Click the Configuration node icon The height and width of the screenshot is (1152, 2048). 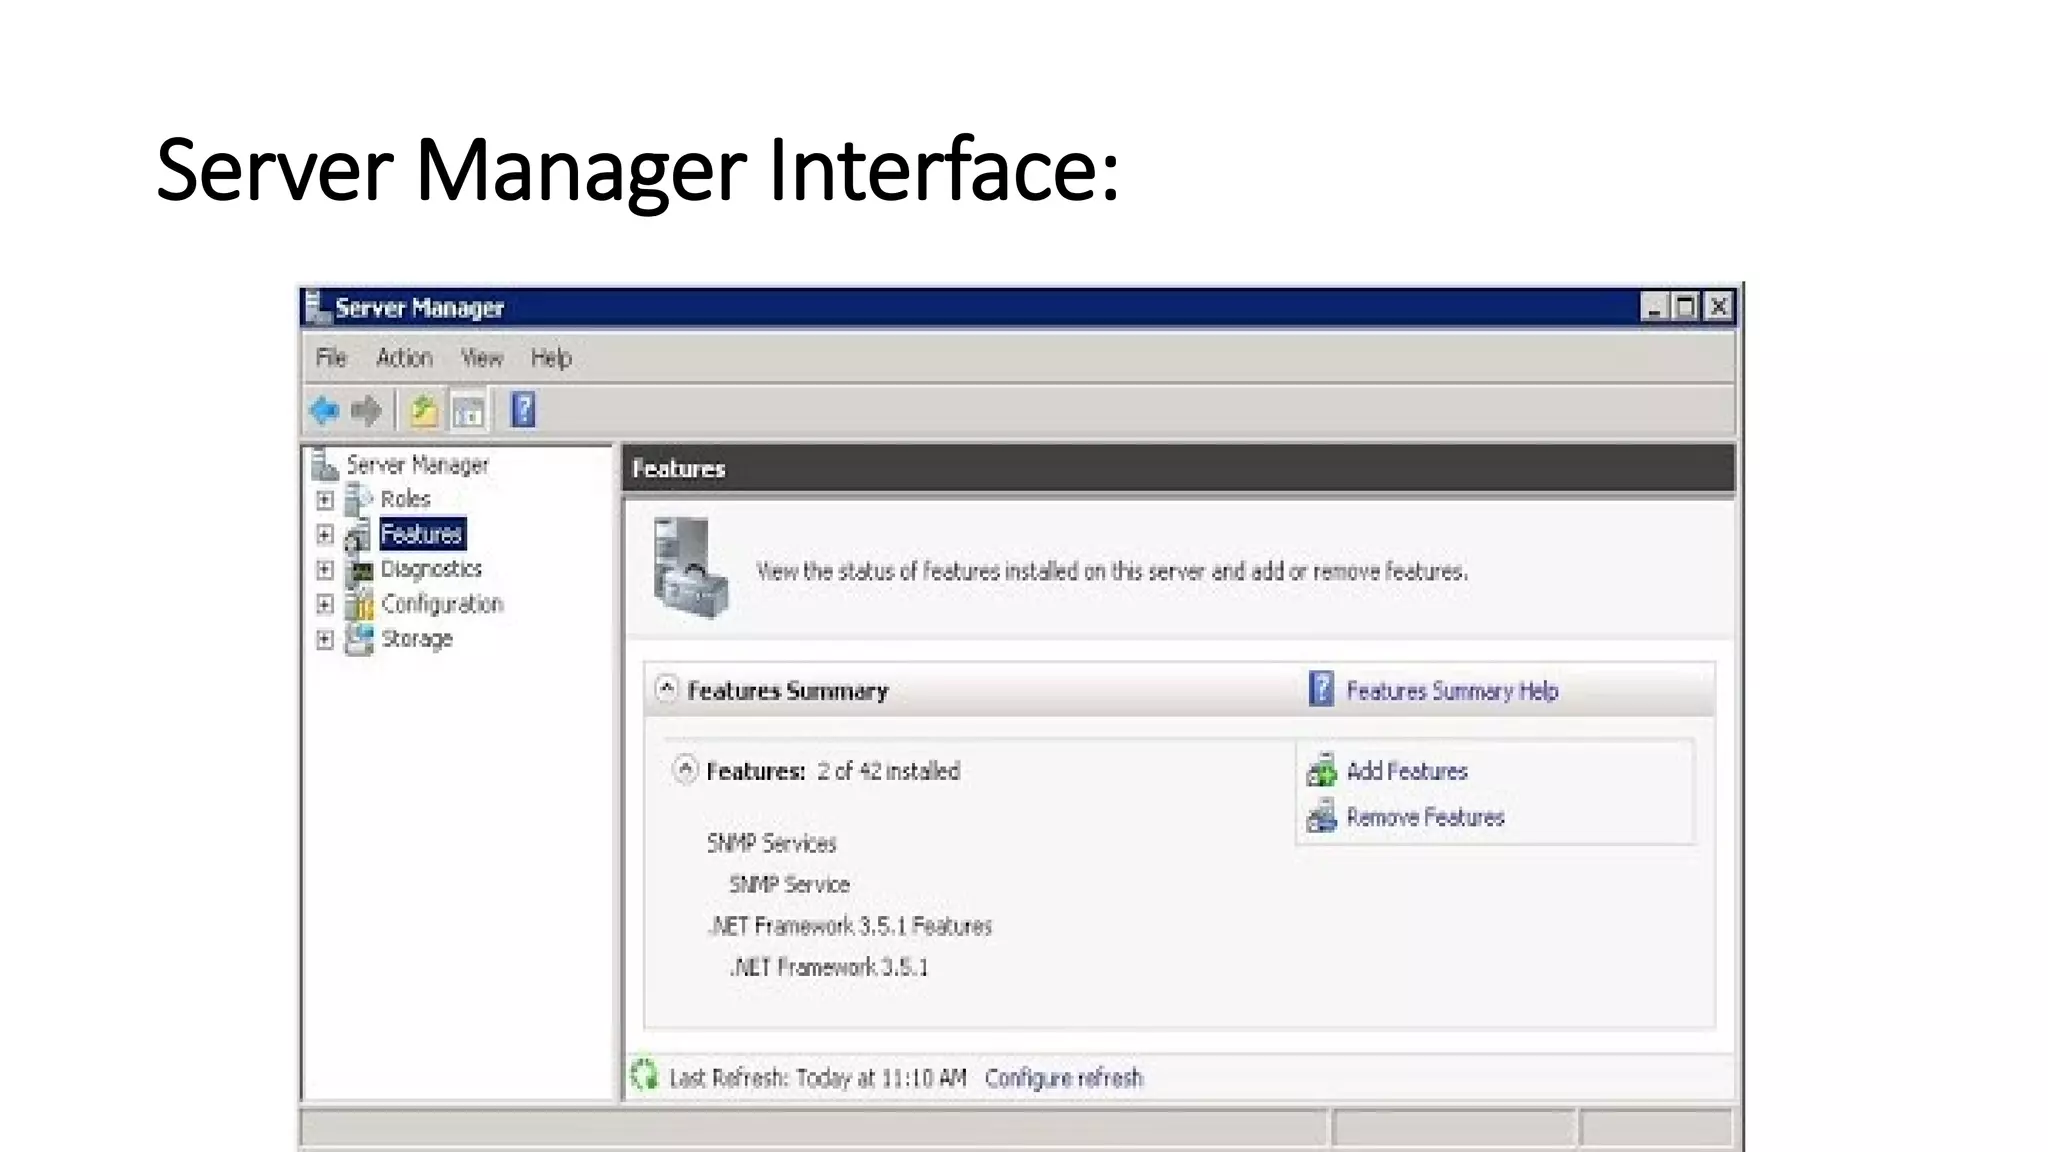click(358, 604)
